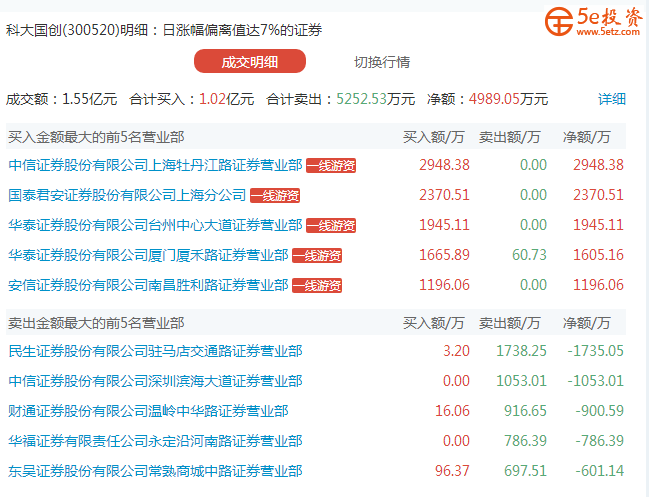This screenshot has height=497, width=649.
Task: Click 合计买入 1.02亿元 value
Action: click(226, 99)
